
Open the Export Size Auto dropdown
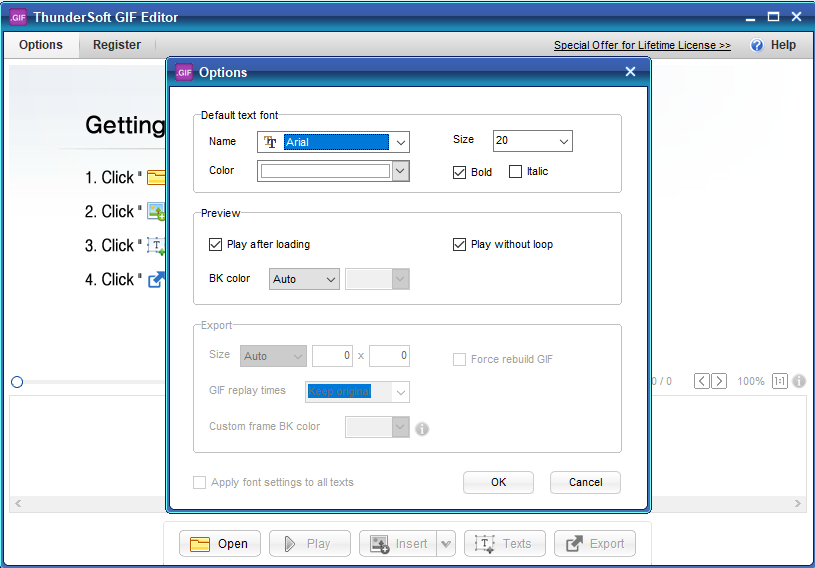[x=273, y=356]
